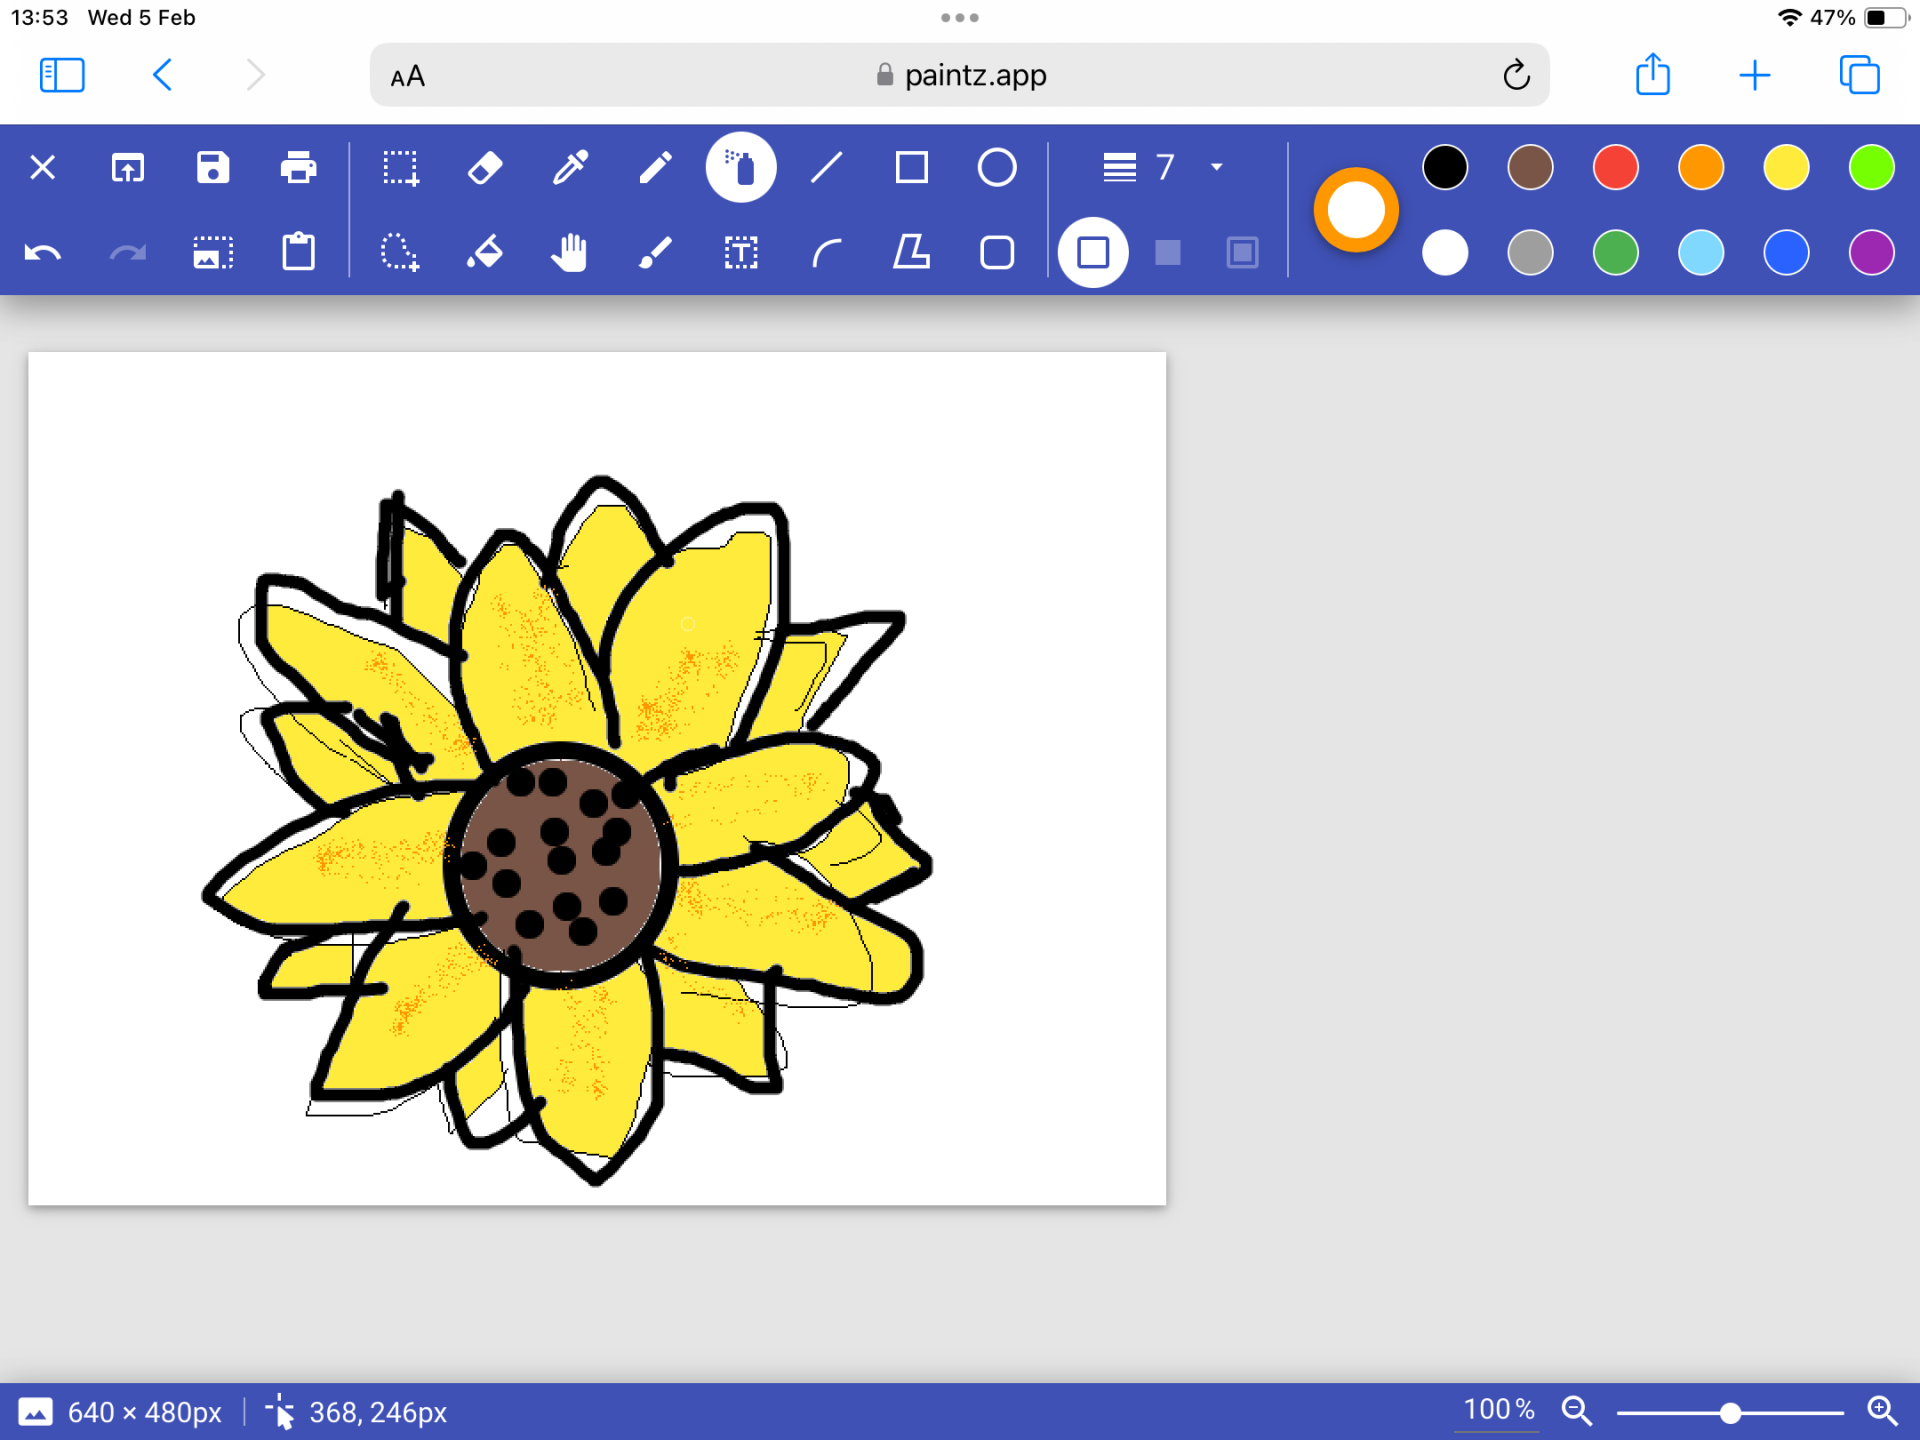Choose outline-only fill style
This screenshot has height=1440, width=1920.
[1092, 253]
